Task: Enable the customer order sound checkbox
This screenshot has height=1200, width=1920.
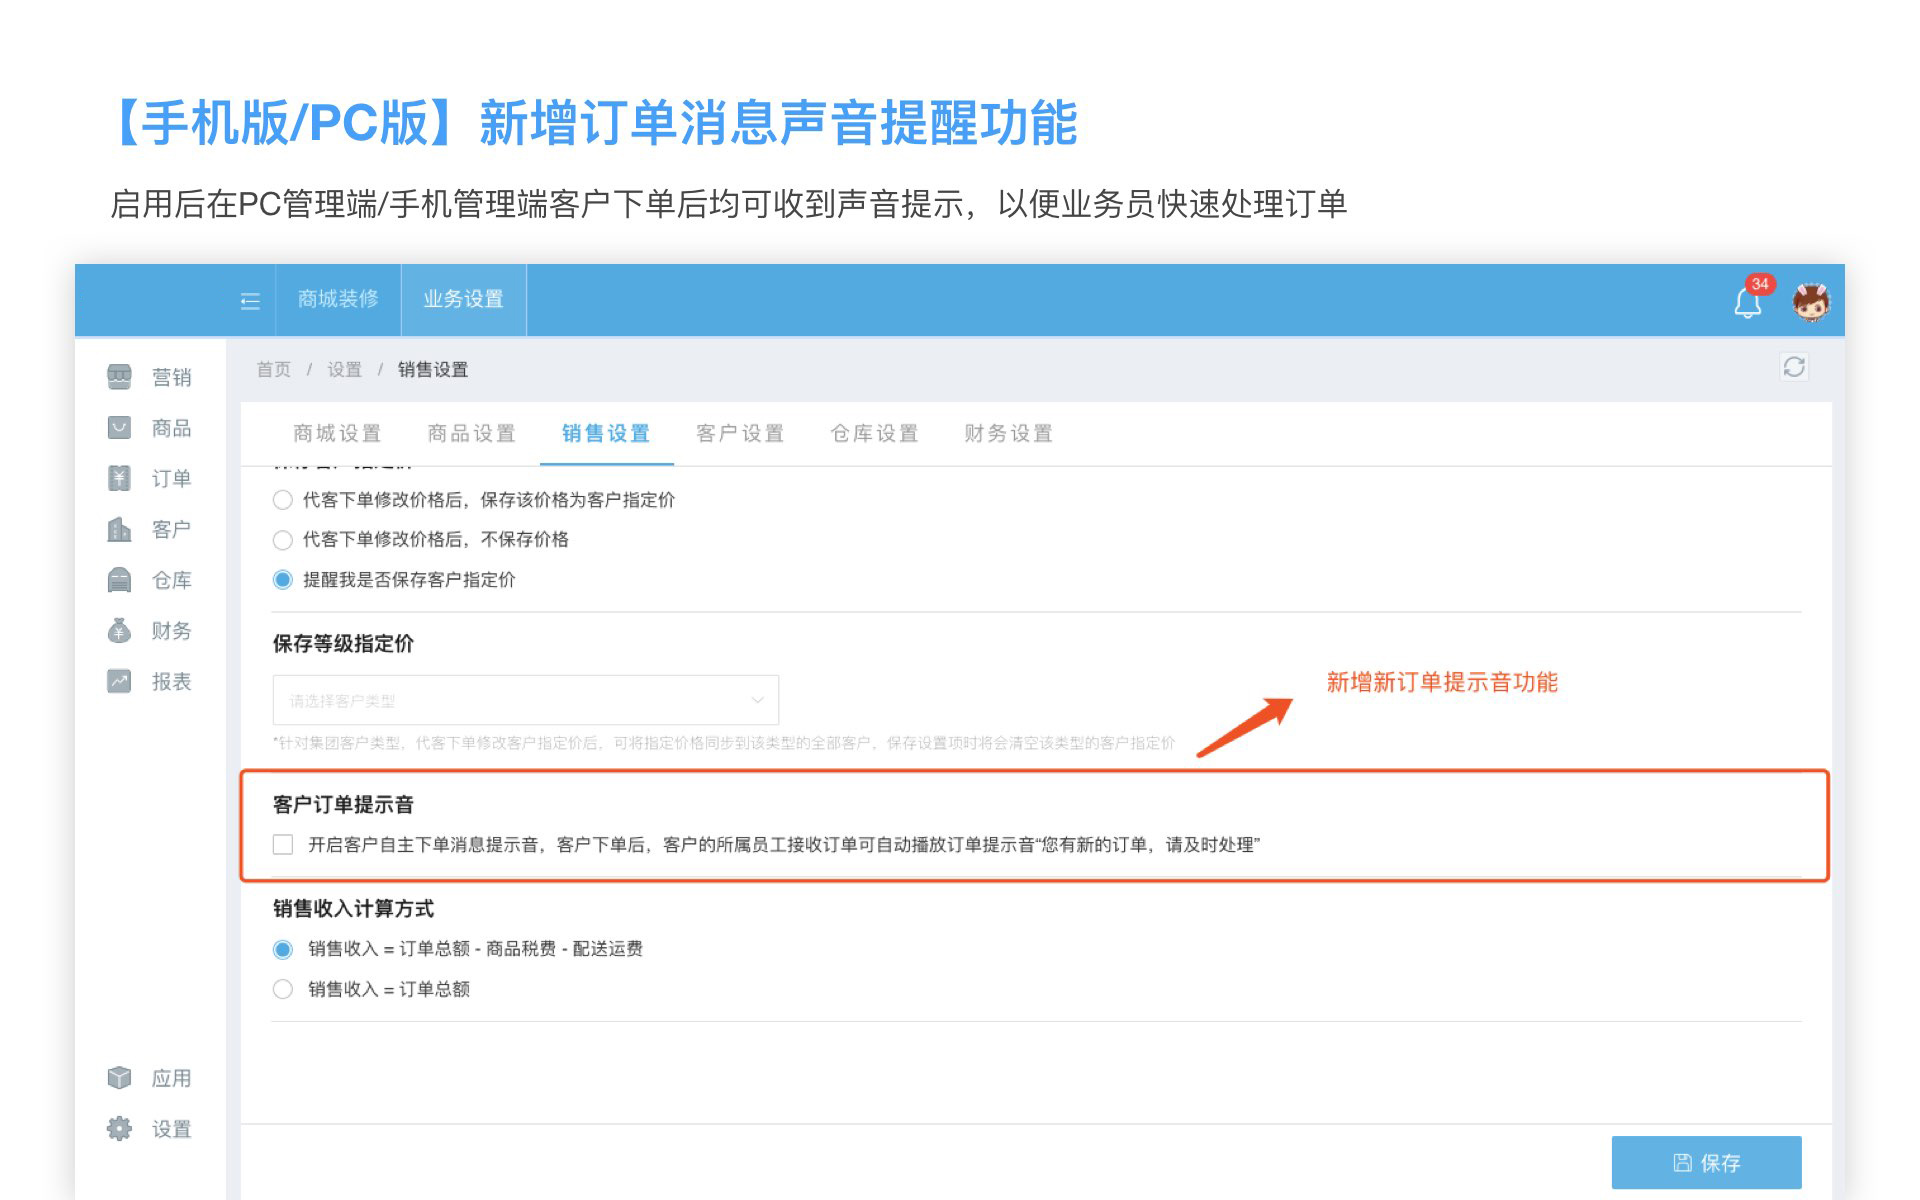Action: click(x=283, y=845)
